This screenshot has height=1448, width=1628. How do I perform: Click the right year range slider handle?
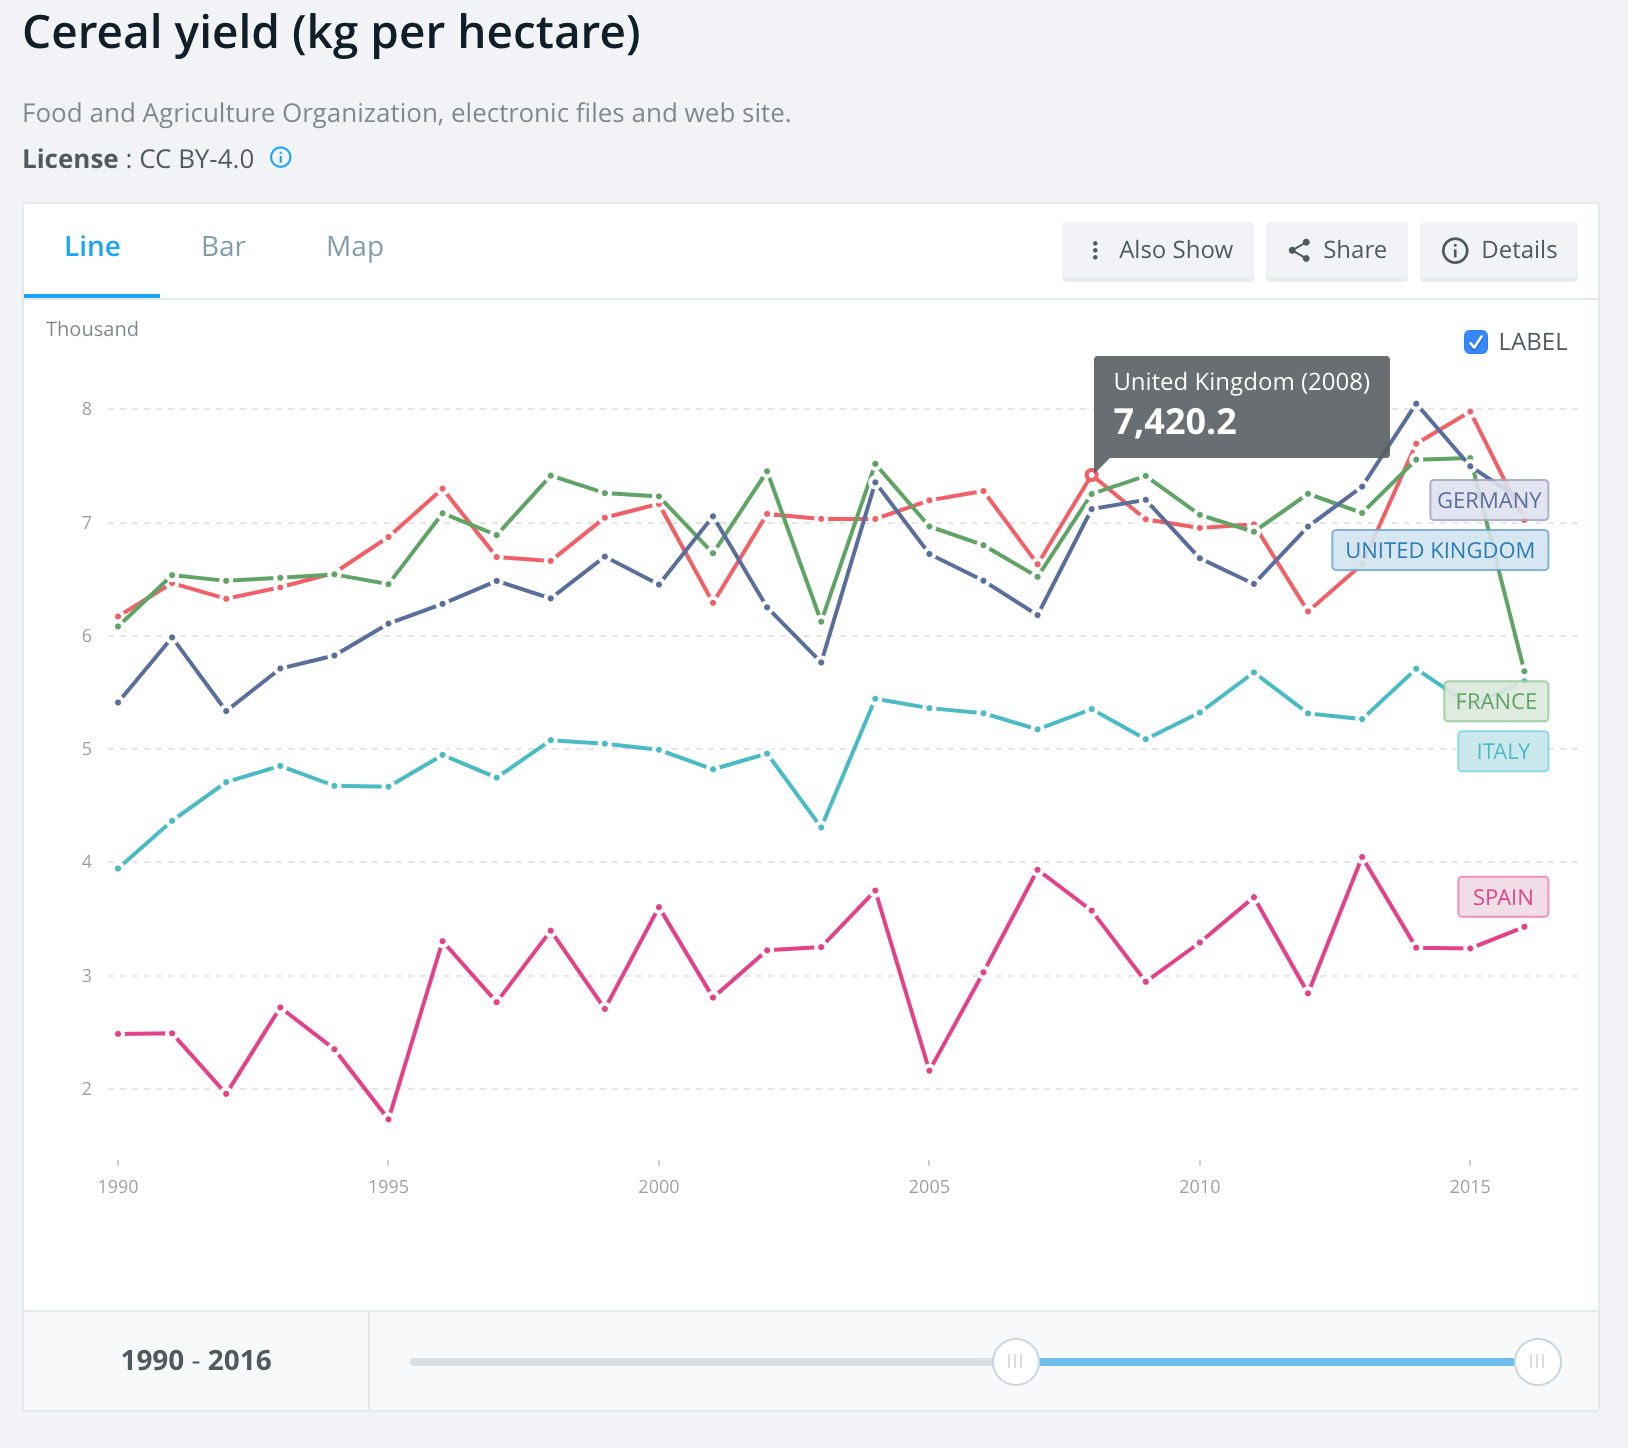pyautogui.click(x=1537, y=1361)
